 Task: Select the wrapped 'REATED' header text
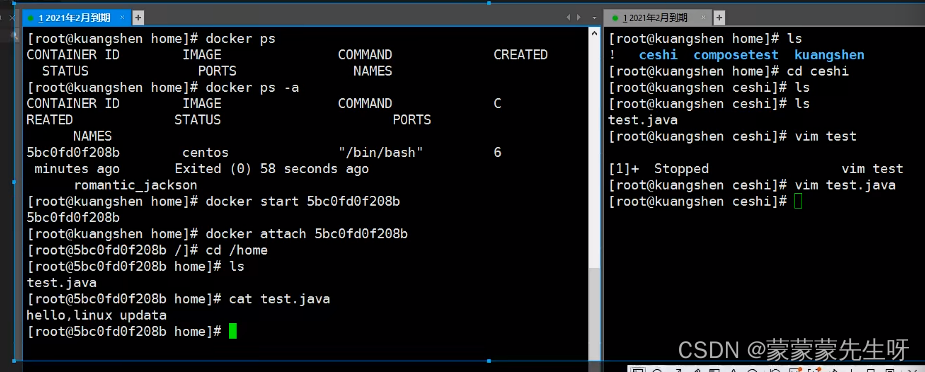click(x=50, y=120)
